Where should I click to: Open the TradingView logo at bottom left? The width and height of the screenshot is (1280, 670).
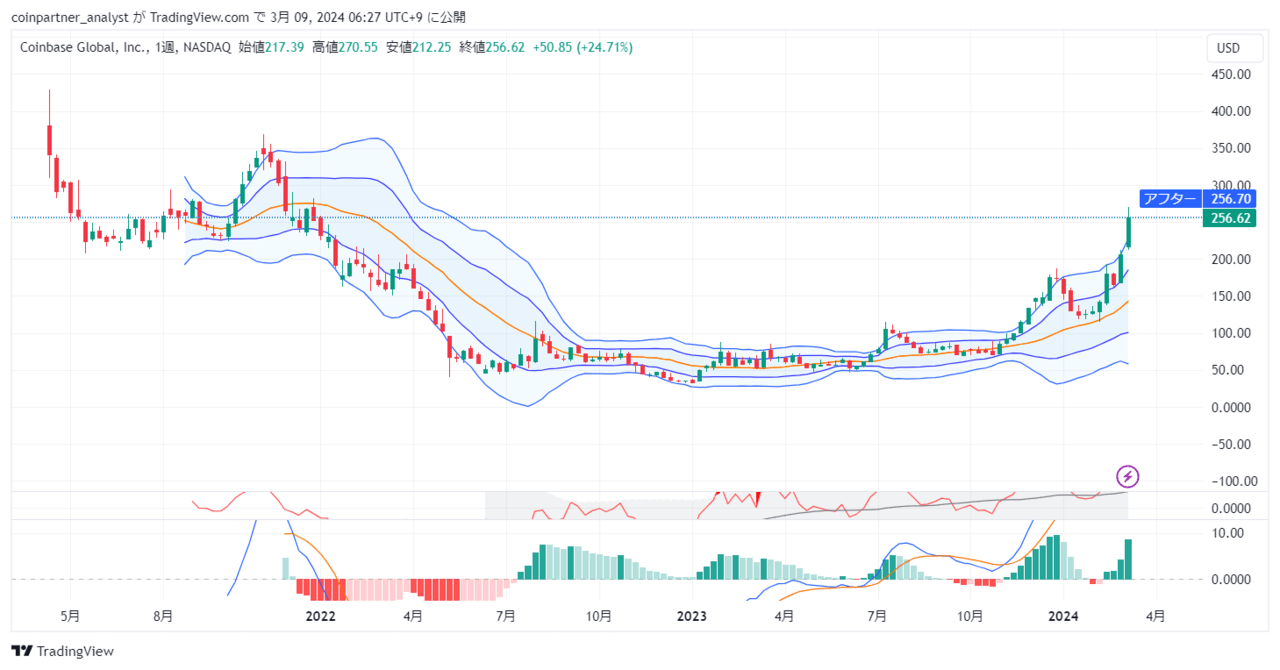pos(60,651)
